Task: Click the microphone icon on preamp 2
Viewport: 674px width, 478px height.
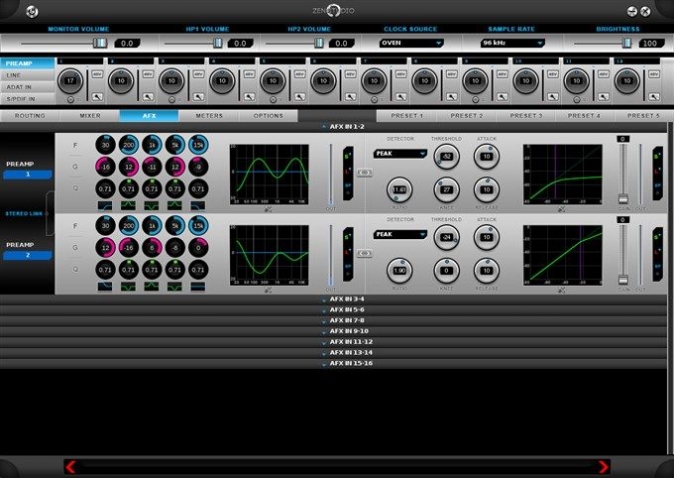Action: [x=148, y=97]
